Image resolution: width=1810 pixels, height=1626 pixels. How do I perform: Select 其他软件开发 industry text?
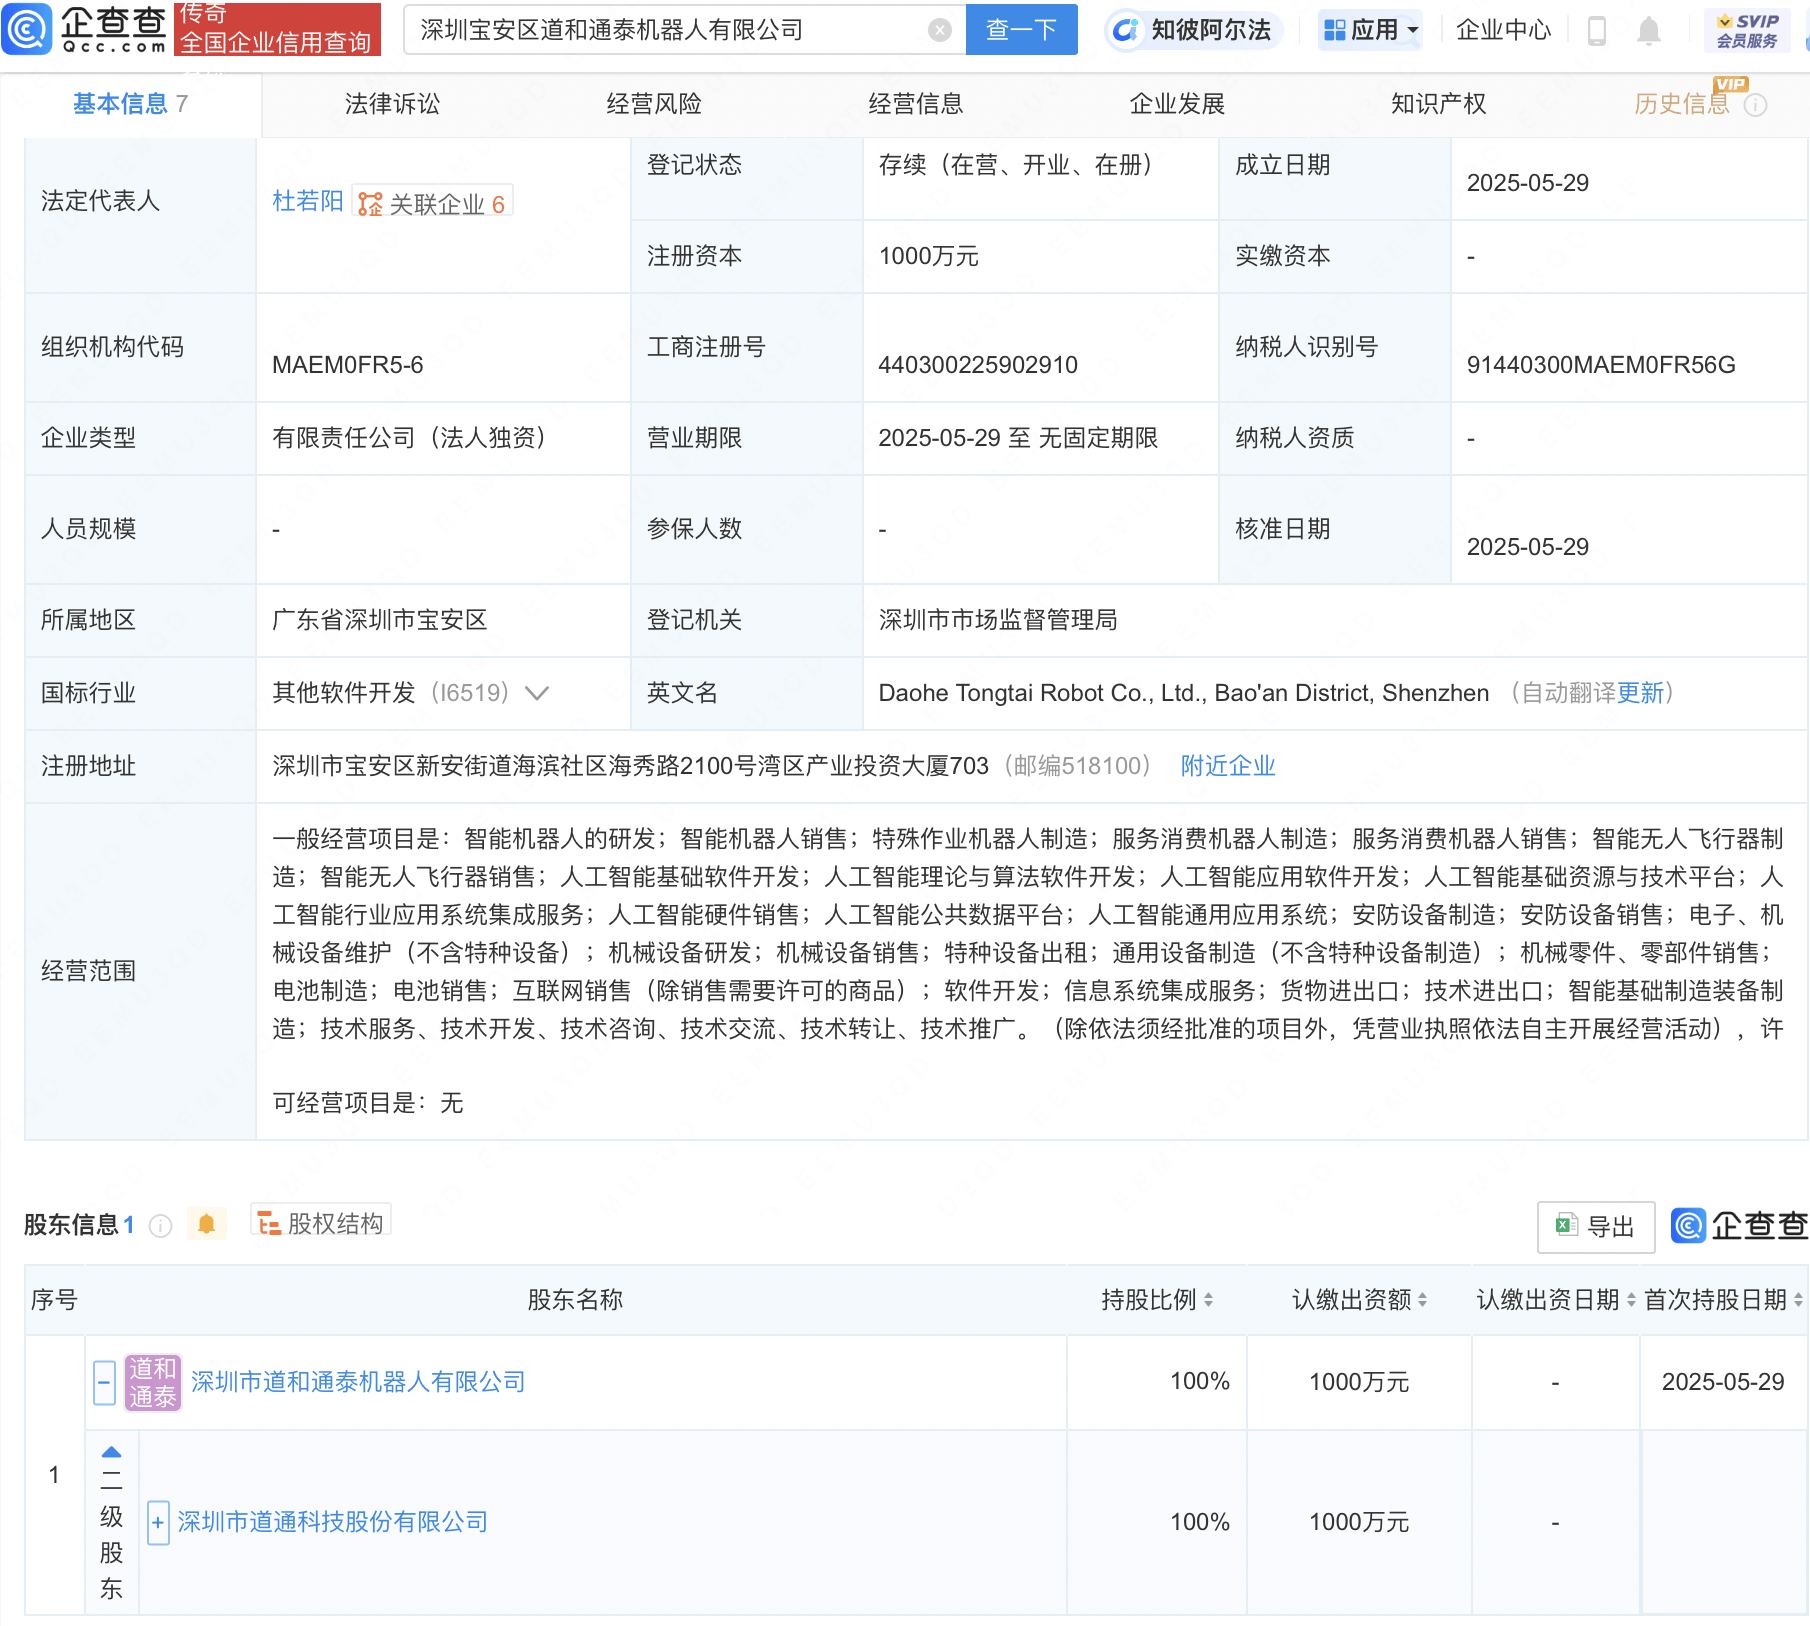tap(344, 693)
